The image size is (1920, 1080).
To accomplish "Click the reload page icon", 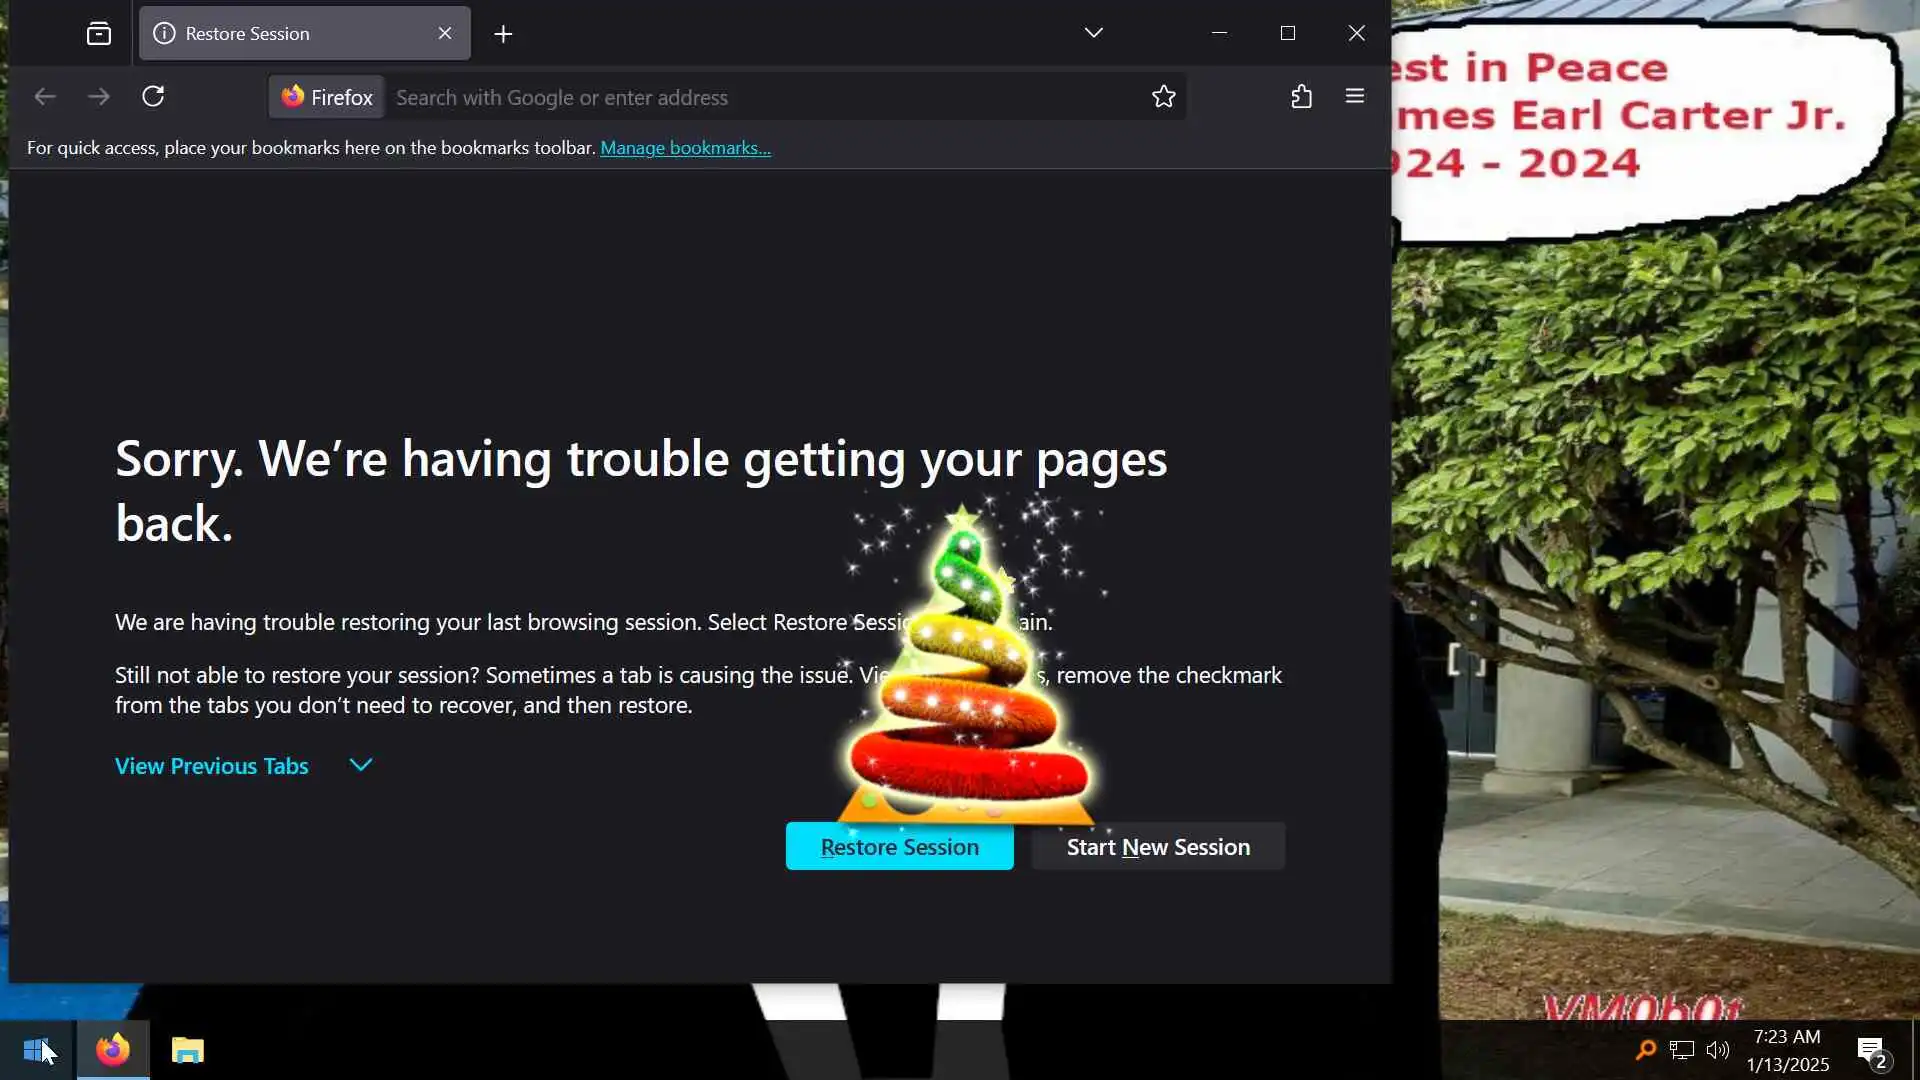I will click(x=153, y=97).
